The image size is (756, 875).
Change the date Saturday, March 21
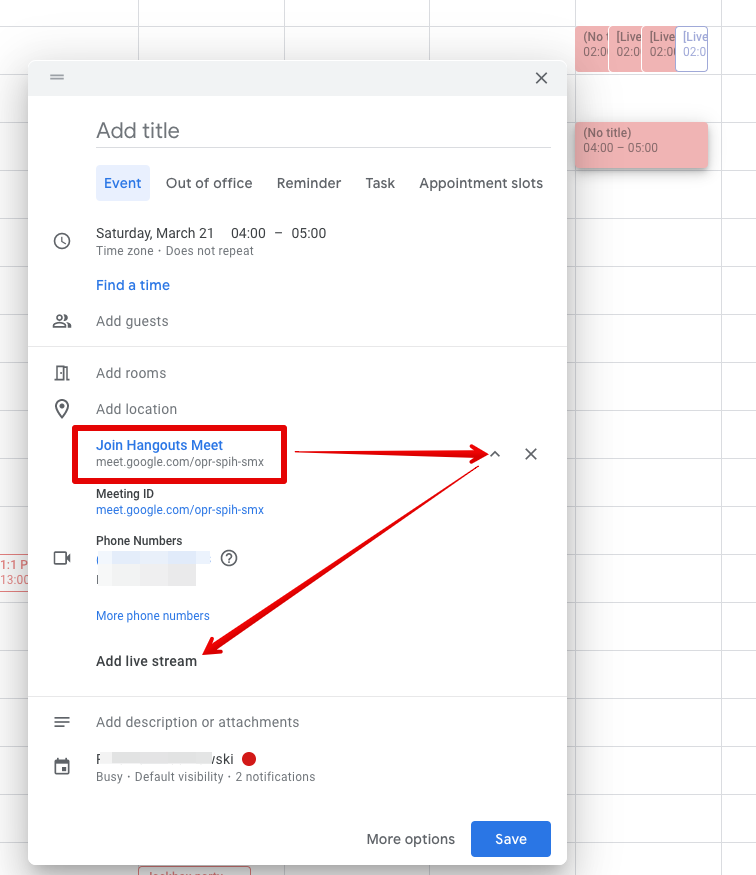pyautogui.click(x=155, y=233)
